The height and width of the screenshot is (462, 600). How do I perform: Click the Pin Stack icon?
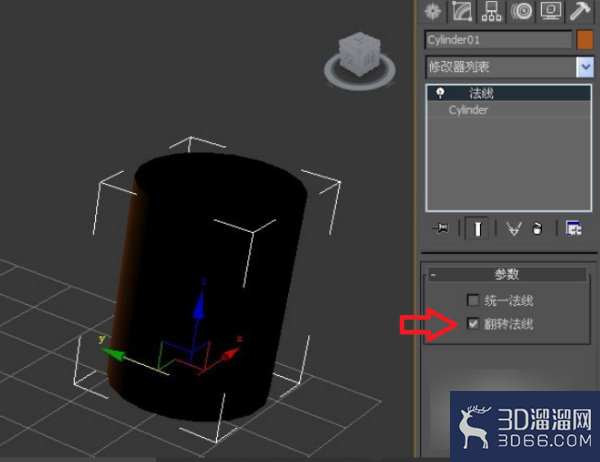(x=441, y=229)
